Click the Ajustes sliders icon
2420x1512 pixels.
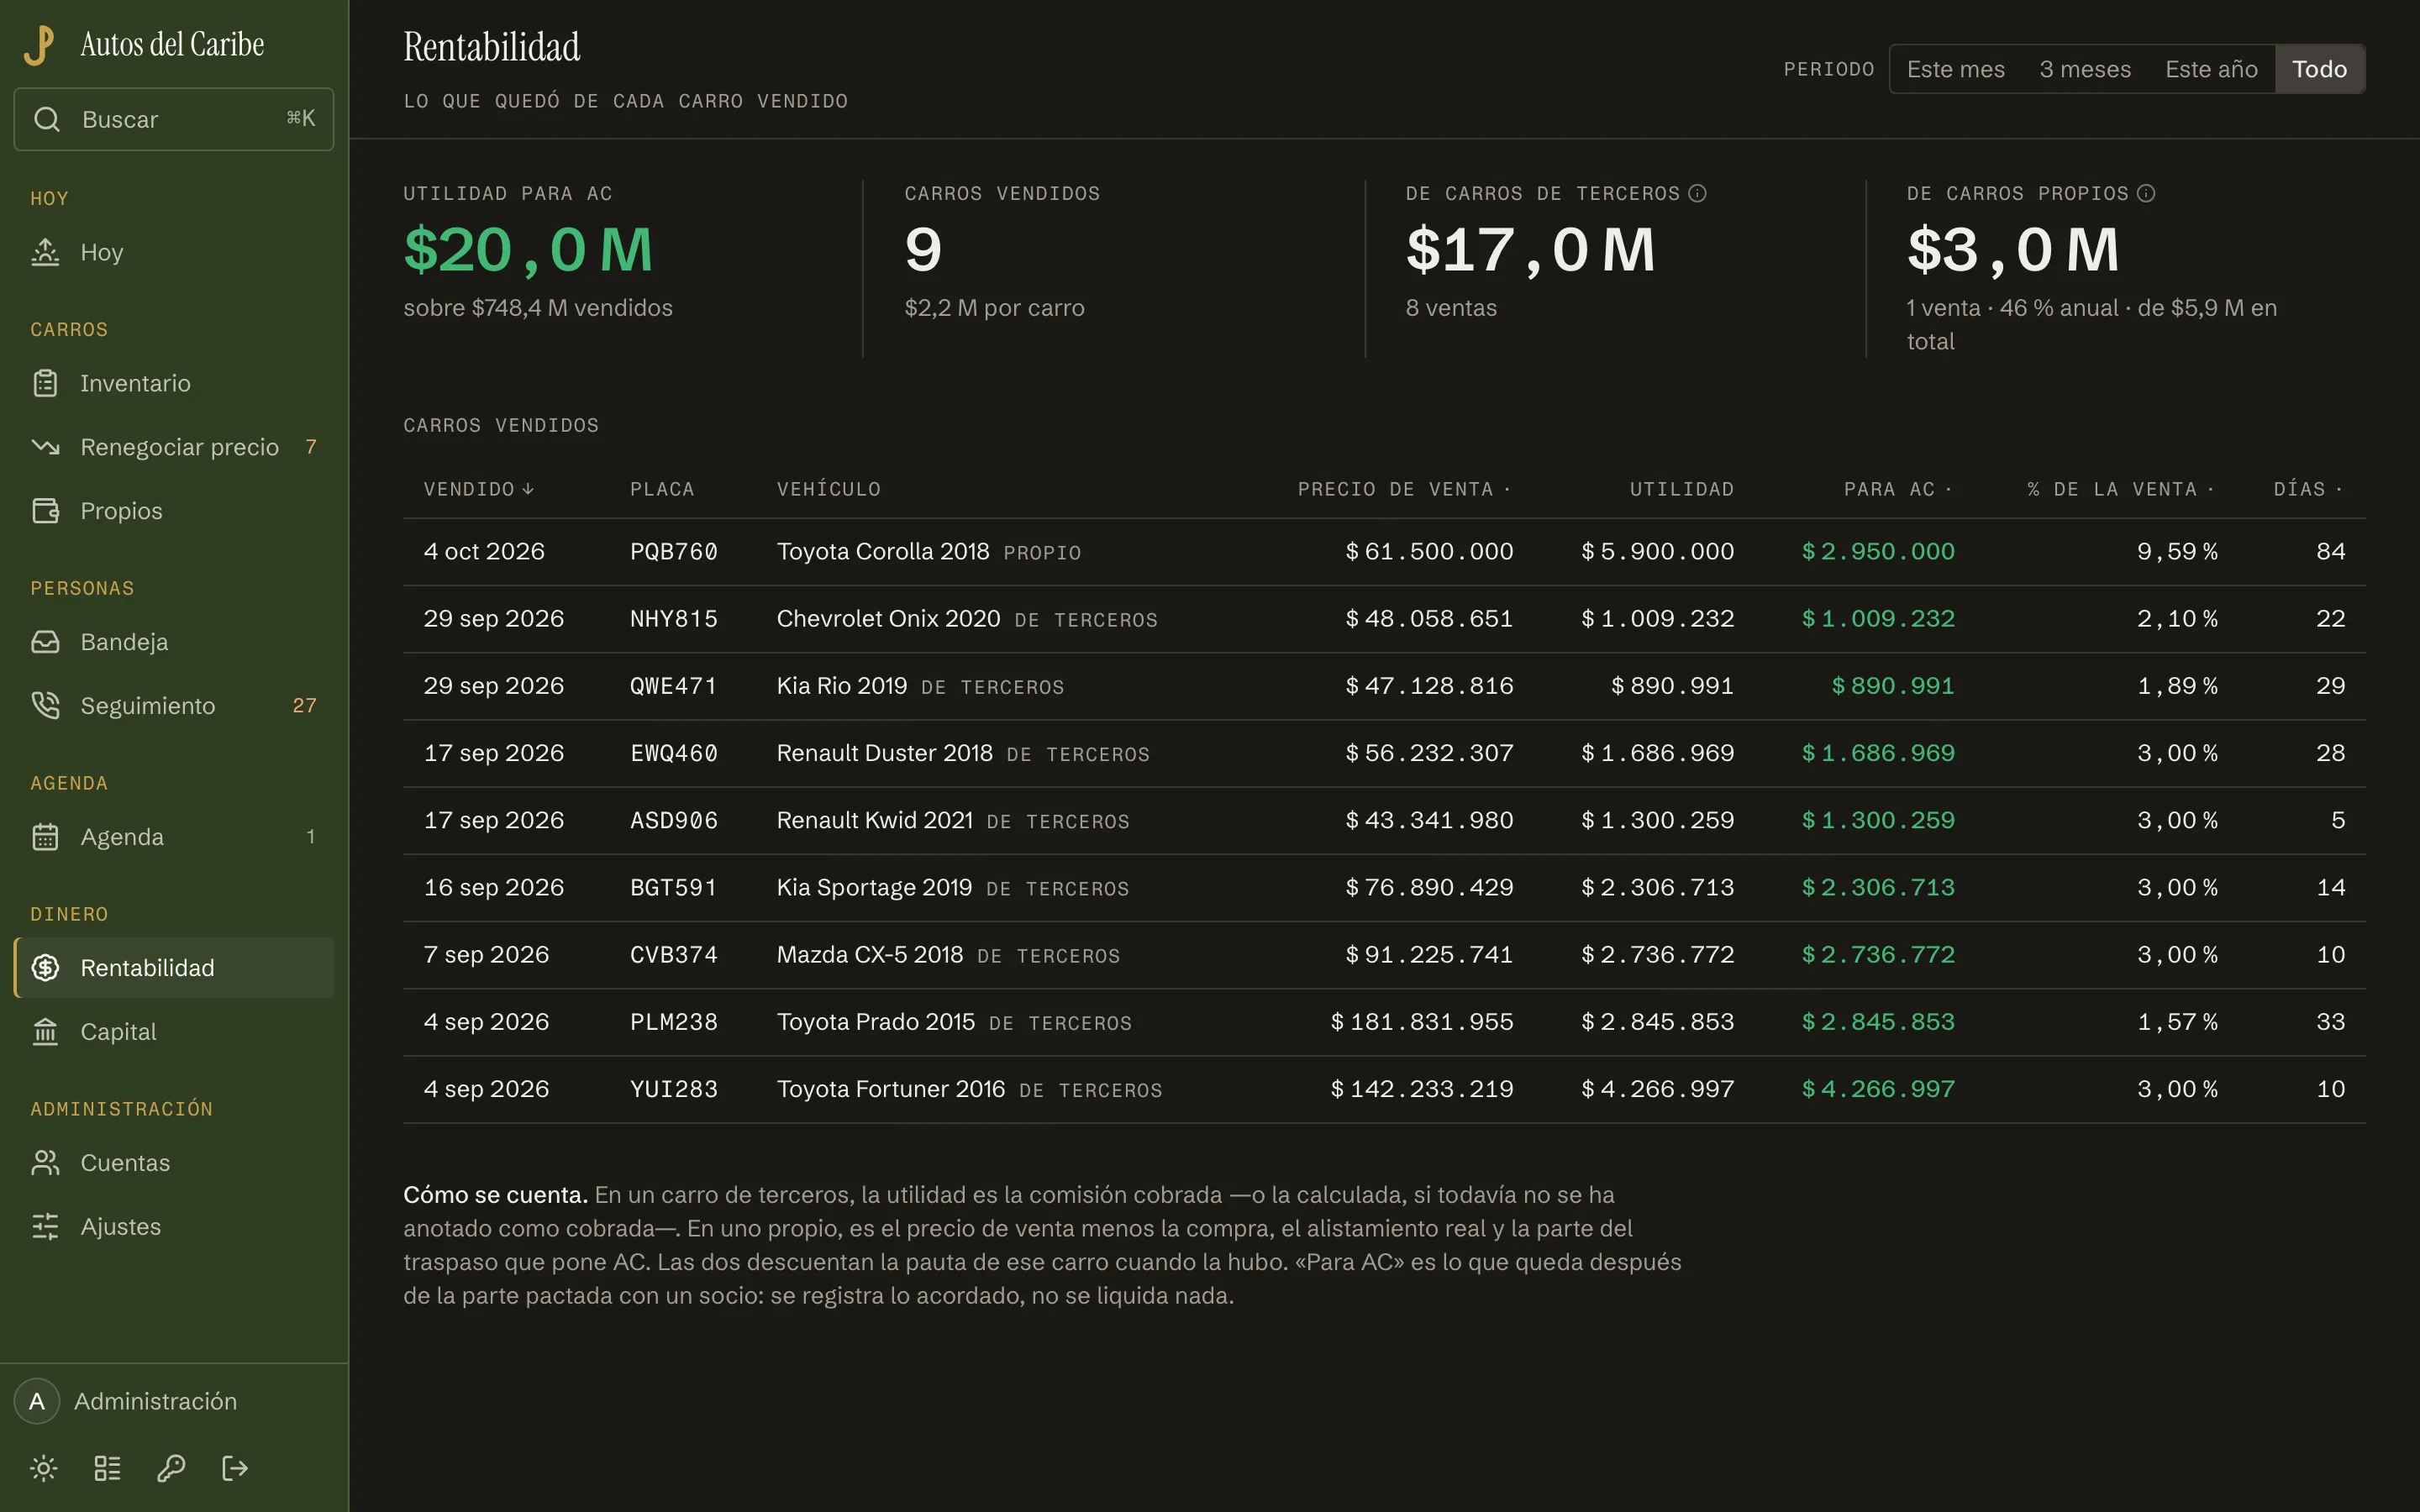[45, 1227]
